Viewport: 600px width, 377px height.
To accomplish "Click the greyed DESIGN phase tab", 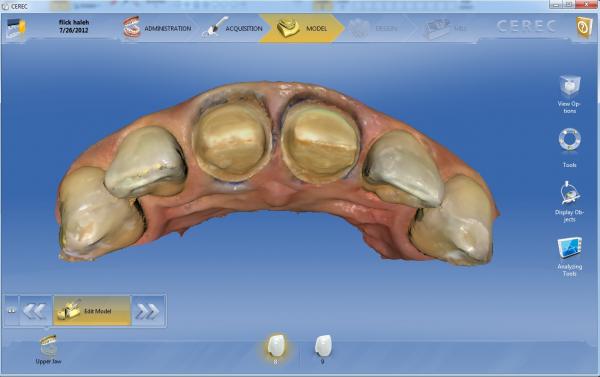I will click(374, 28).
